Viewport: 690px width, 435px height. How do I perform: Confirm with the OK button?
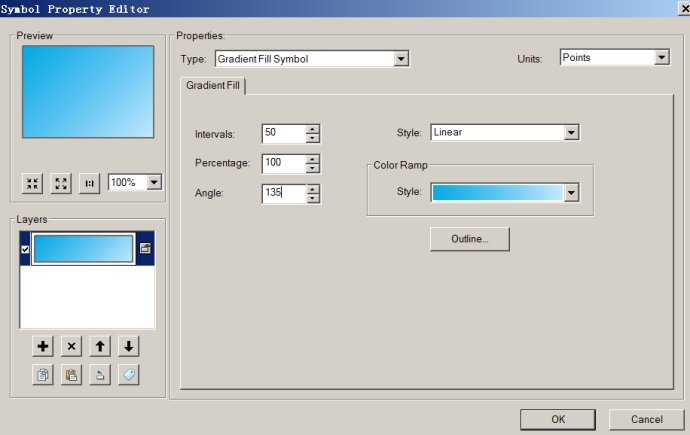(x=558, y=419)
